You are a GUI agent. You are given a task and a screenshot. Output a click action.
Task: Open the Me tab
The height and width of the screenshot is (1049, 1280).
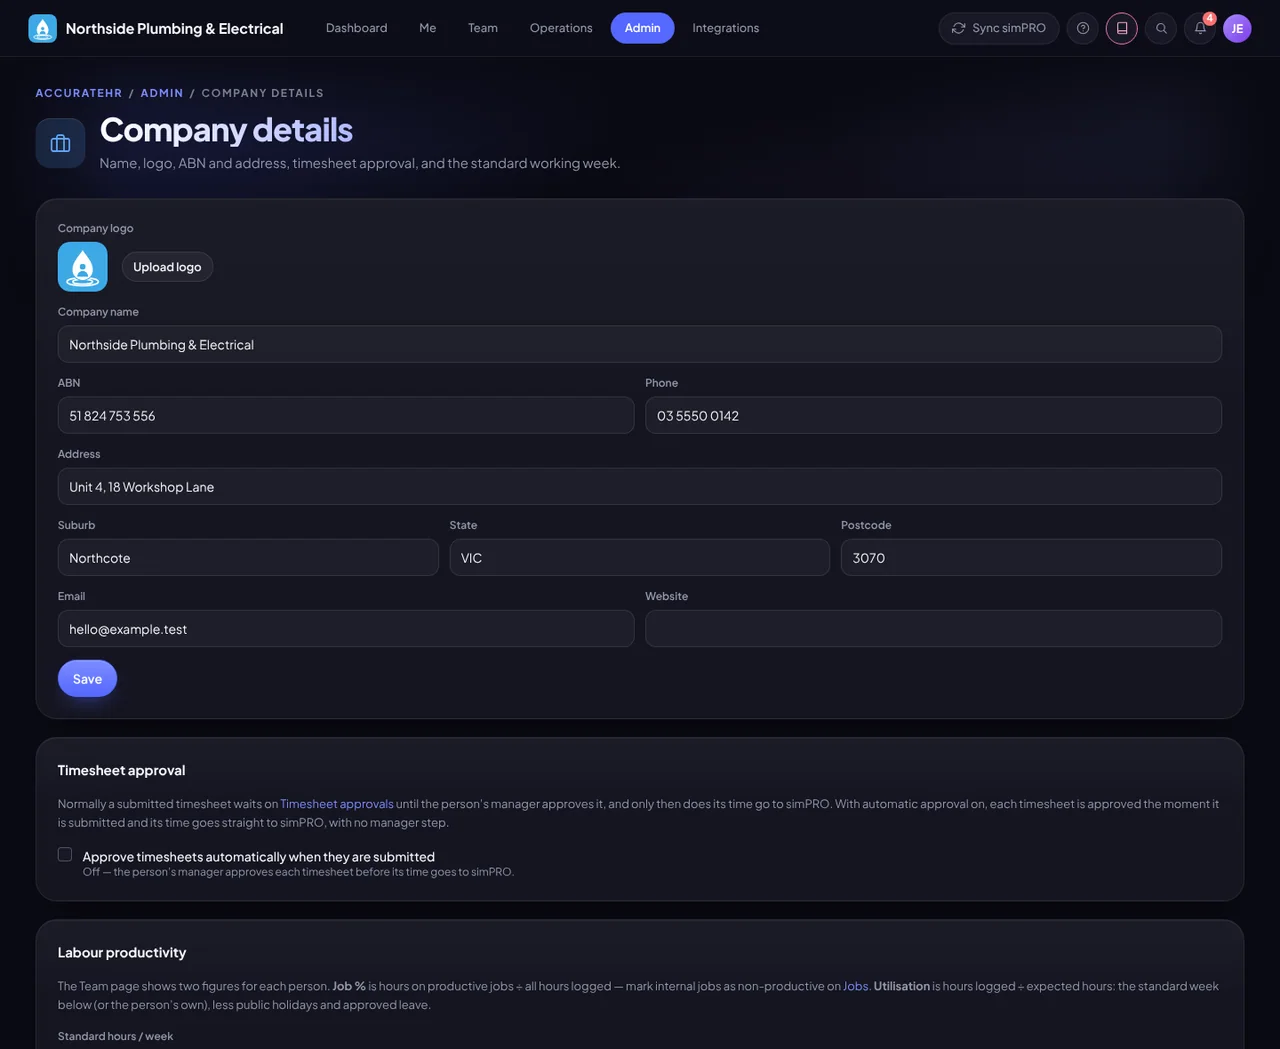[x=427, y=28]
